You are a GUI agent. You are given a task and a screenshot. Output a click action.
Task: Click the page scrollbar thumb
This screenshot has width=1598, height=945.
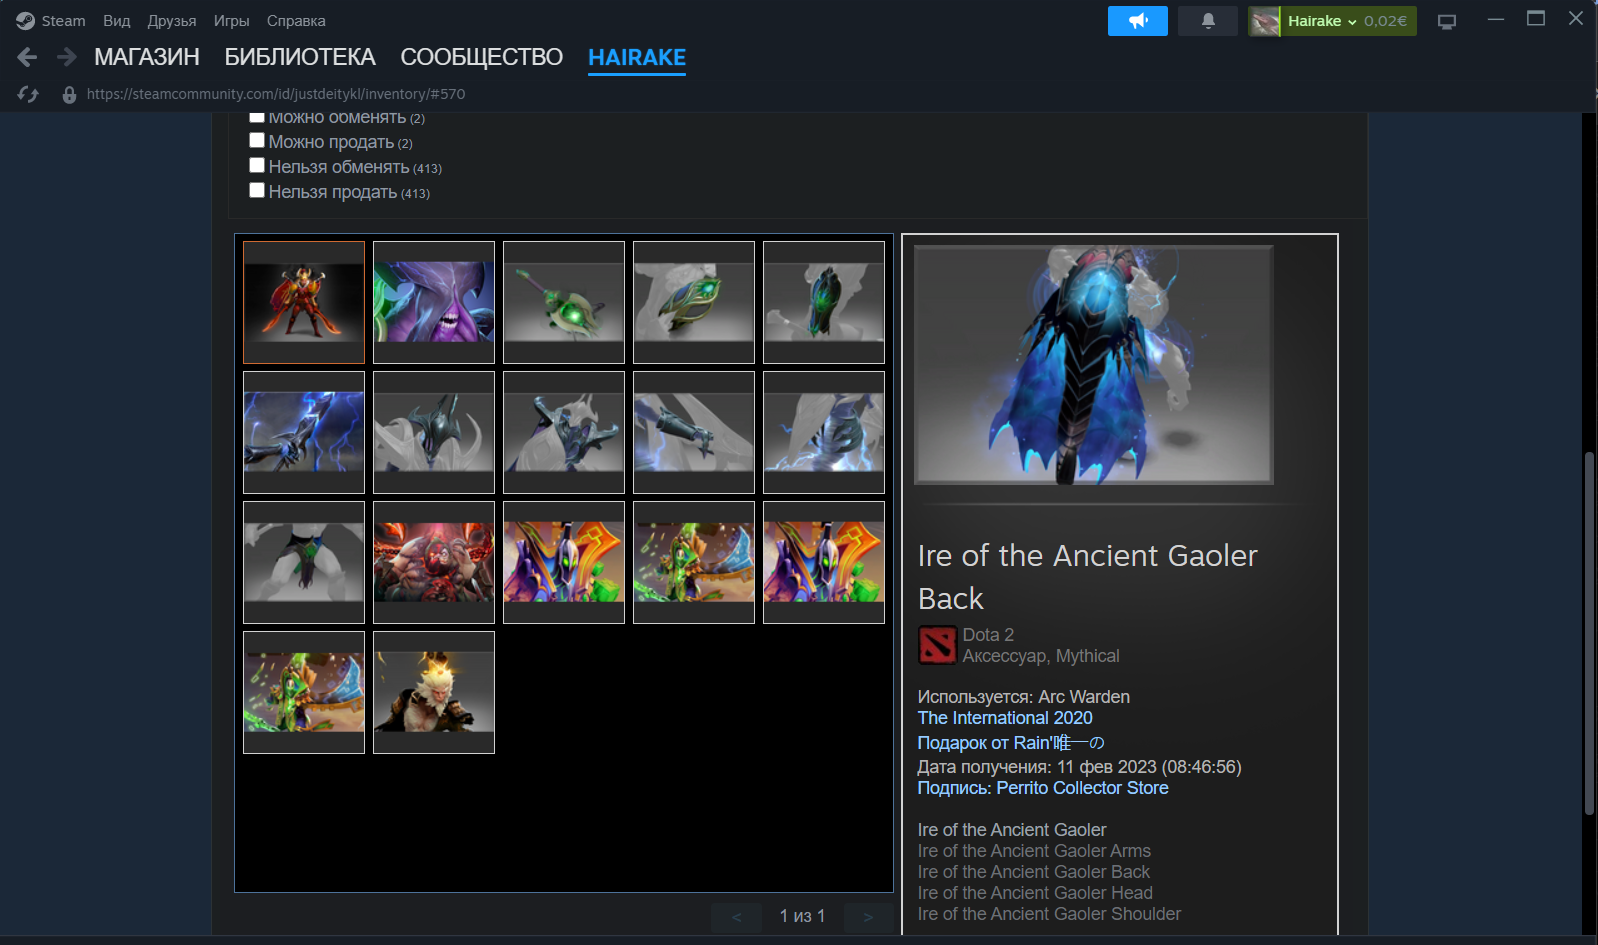pos(1590,634)
